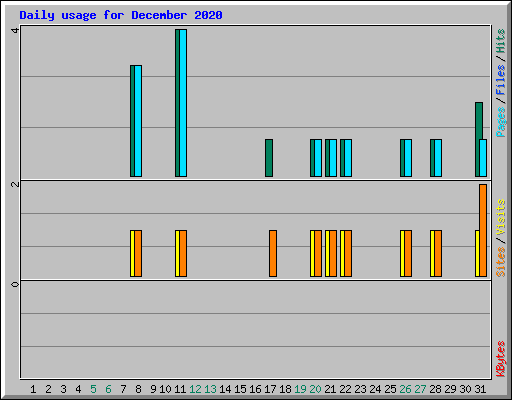The image size is (512, 400).
Task: Select the orange bar on day 28
Action: 438,253
